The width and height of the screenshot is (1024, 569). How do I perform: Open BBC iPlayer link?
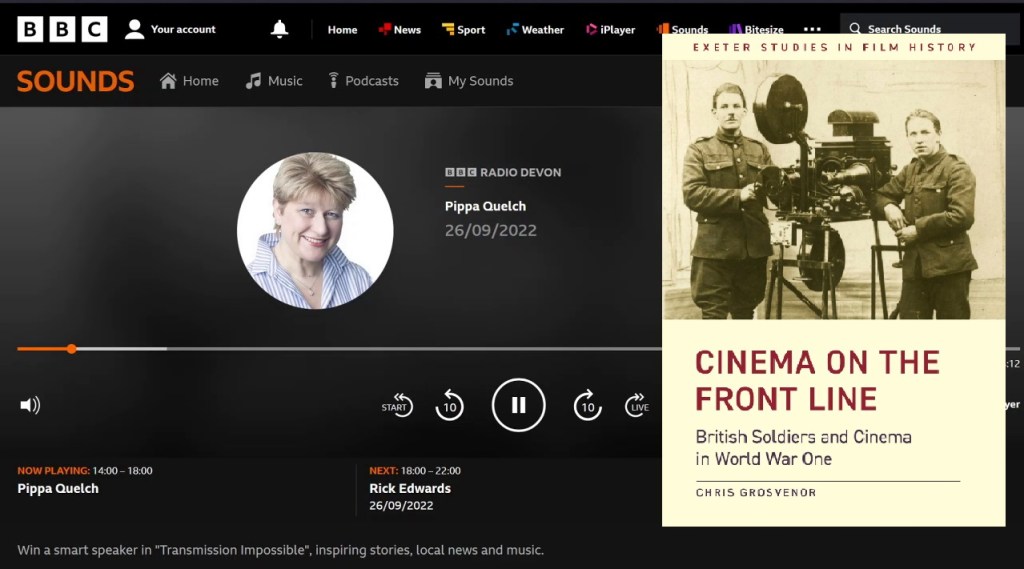pos(611,30)
